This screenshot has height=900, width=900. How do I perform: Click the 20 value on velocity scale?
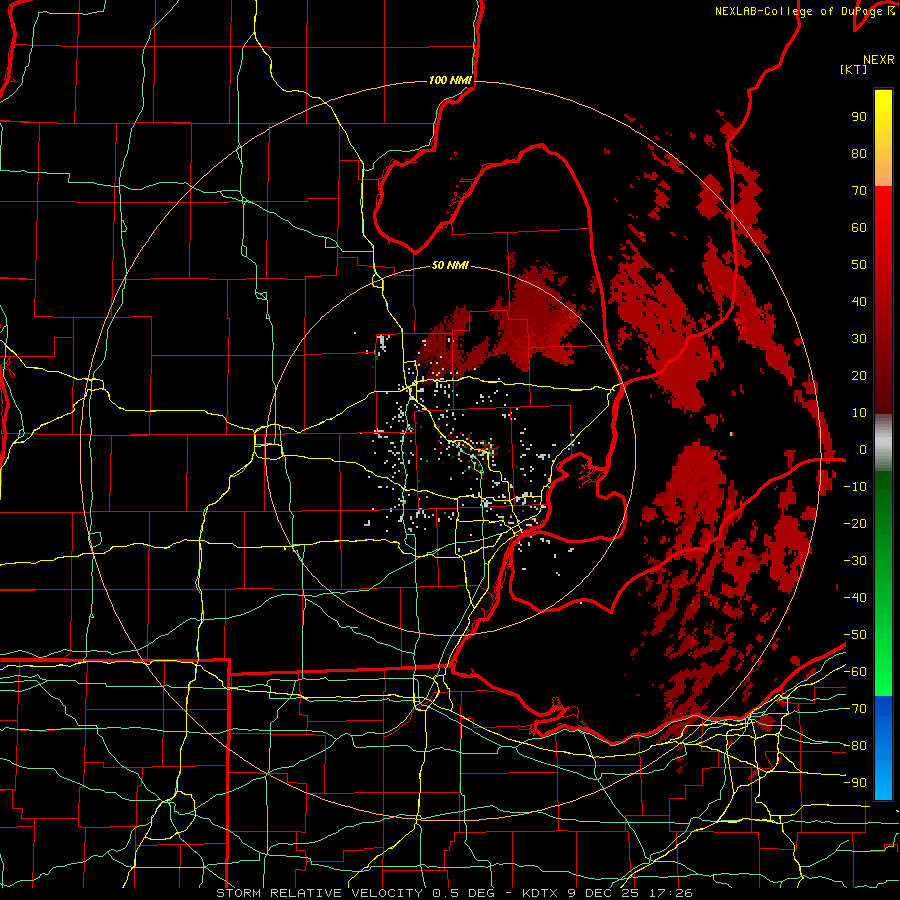pyautogui.click(x=859, y=375)
